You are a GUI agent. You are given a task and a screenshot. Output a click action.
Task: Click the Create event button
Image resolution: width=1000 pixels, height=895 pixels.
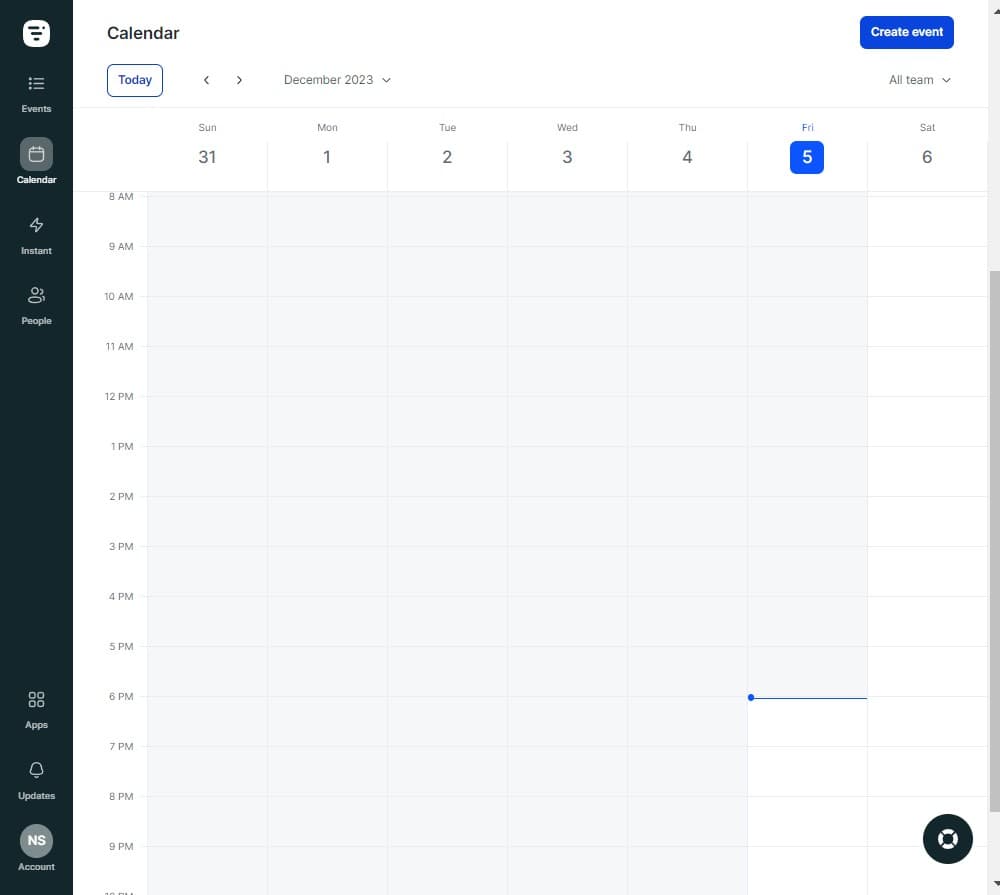click(906, 32)
